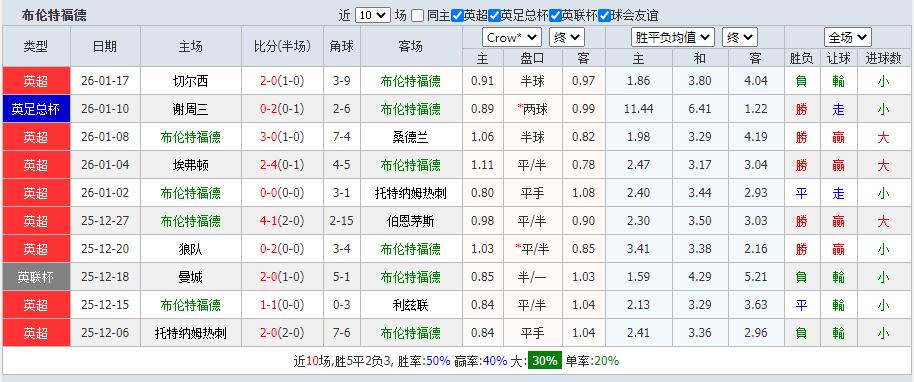Click score 0-2(0-1) for the 谢周三 match

click(282, 109)
